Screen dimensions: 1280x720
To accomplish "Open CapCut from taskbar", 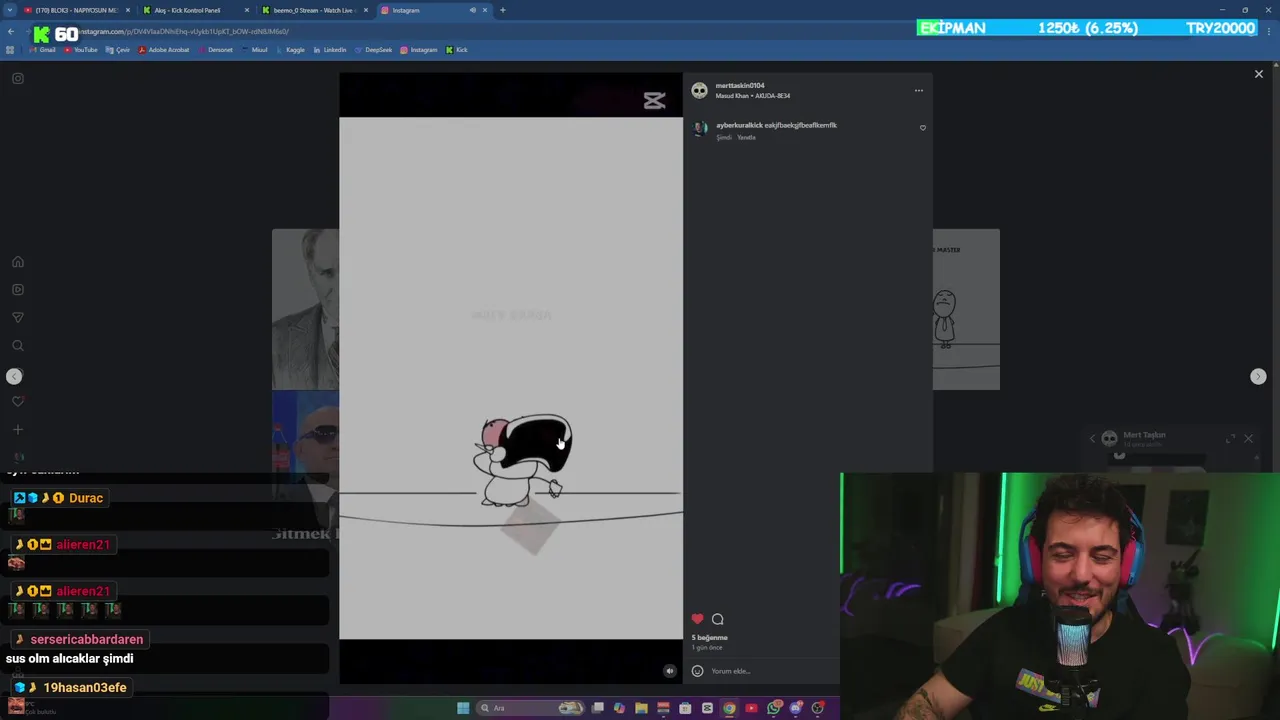I will coord(707,708).
